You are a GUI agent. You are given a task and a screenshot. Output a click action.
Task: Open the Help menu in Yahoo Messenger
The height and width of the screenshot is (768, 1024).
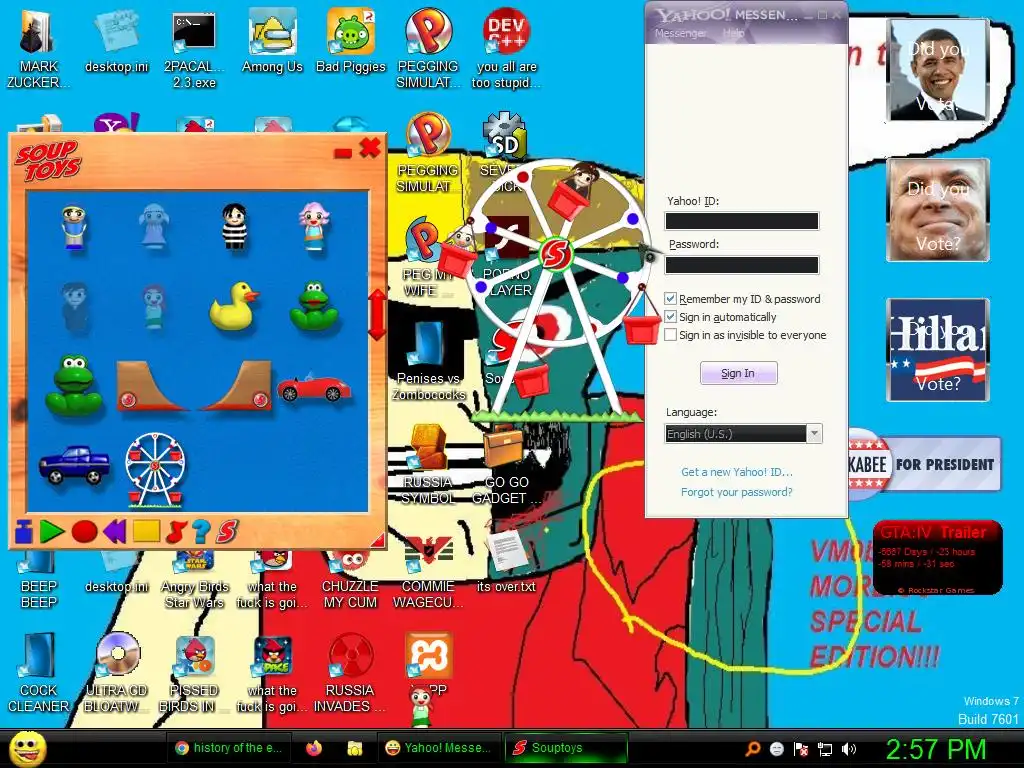733,33
